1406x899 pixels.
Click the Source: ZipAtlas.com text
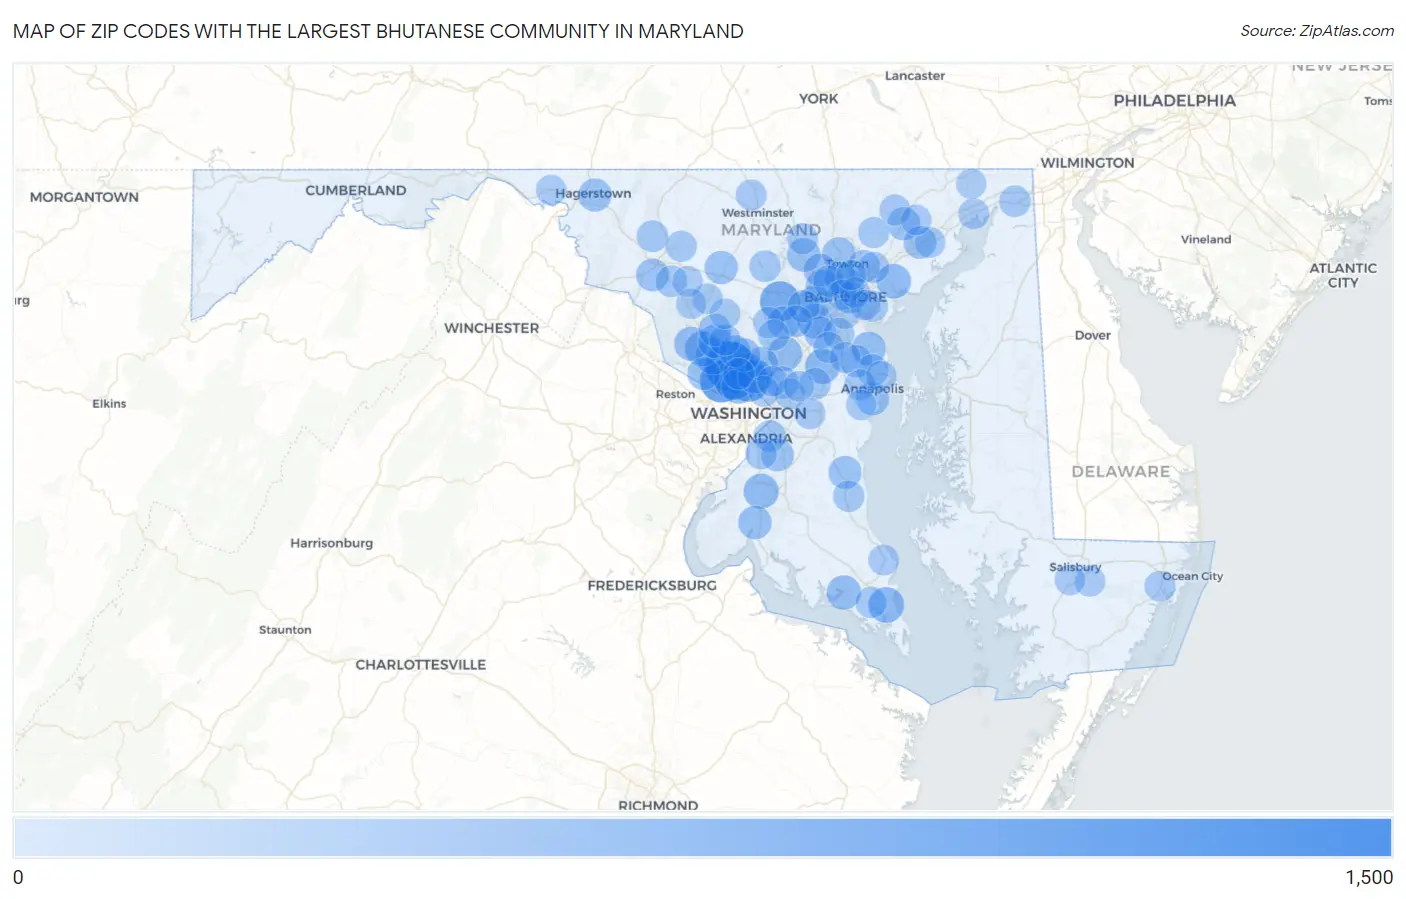(x=1317, y=31)
